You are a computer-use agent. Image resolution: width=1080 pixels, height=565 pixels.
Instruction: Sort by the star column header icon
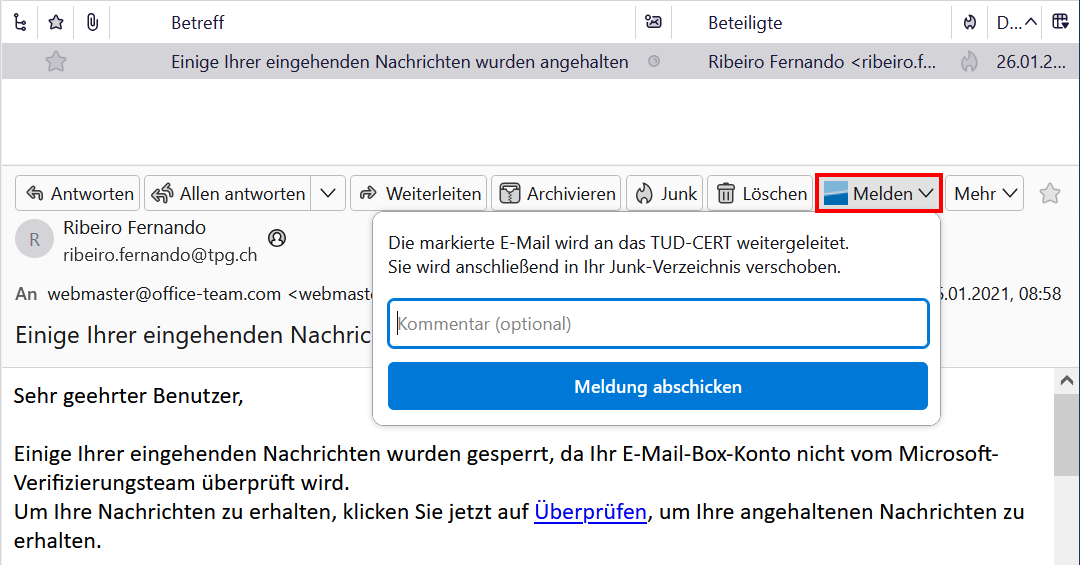pyautogui.click(x=56, y=23)
